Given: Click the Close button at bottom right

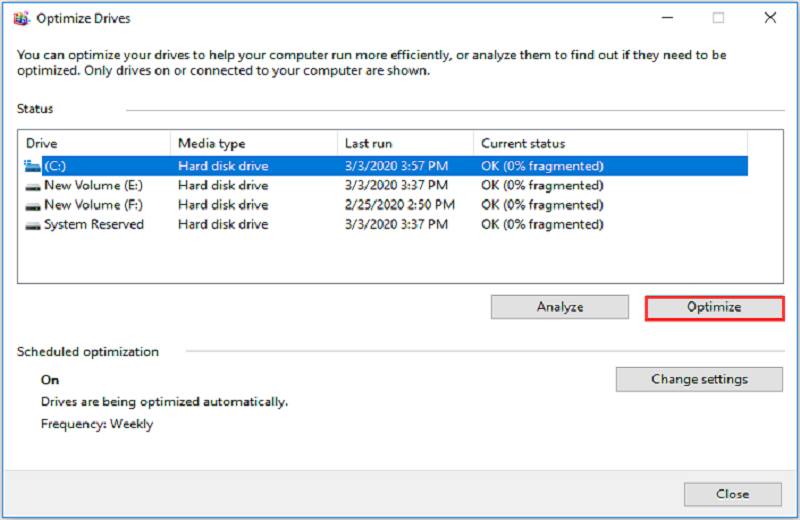Looking at the screenshot, I should [x=732, y=494].
